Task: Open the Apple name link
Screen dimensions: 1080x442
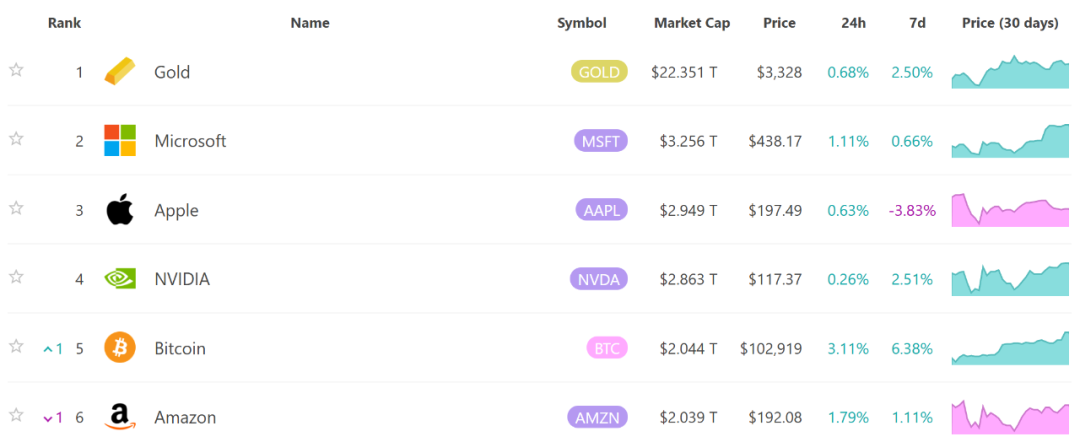Action: coord(176,210)
